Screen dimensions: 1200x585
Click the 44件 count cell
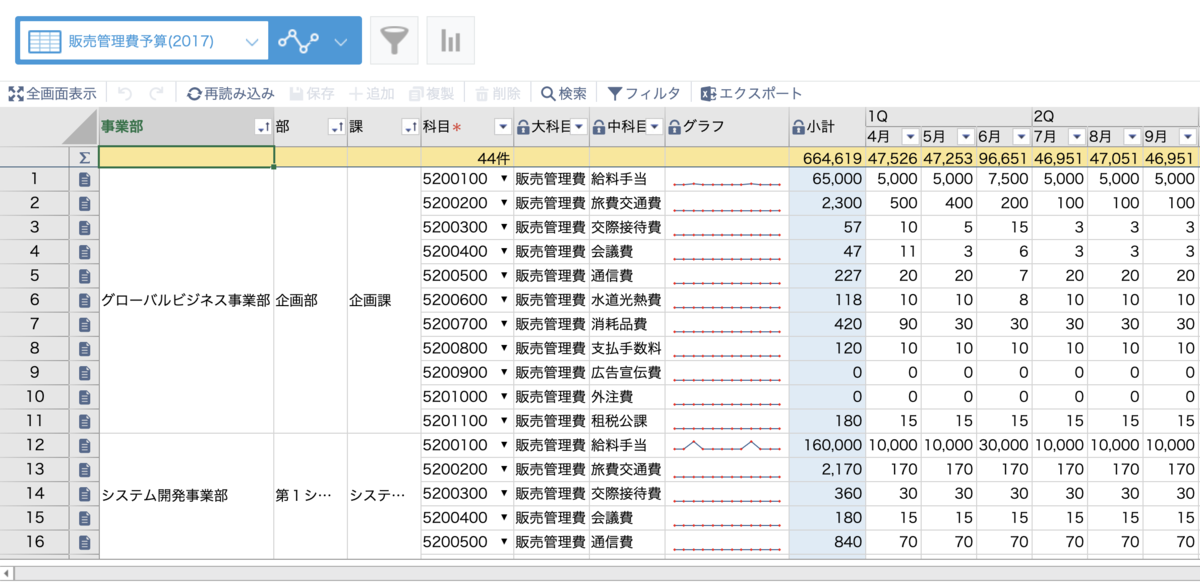click(x=467, y=157)
